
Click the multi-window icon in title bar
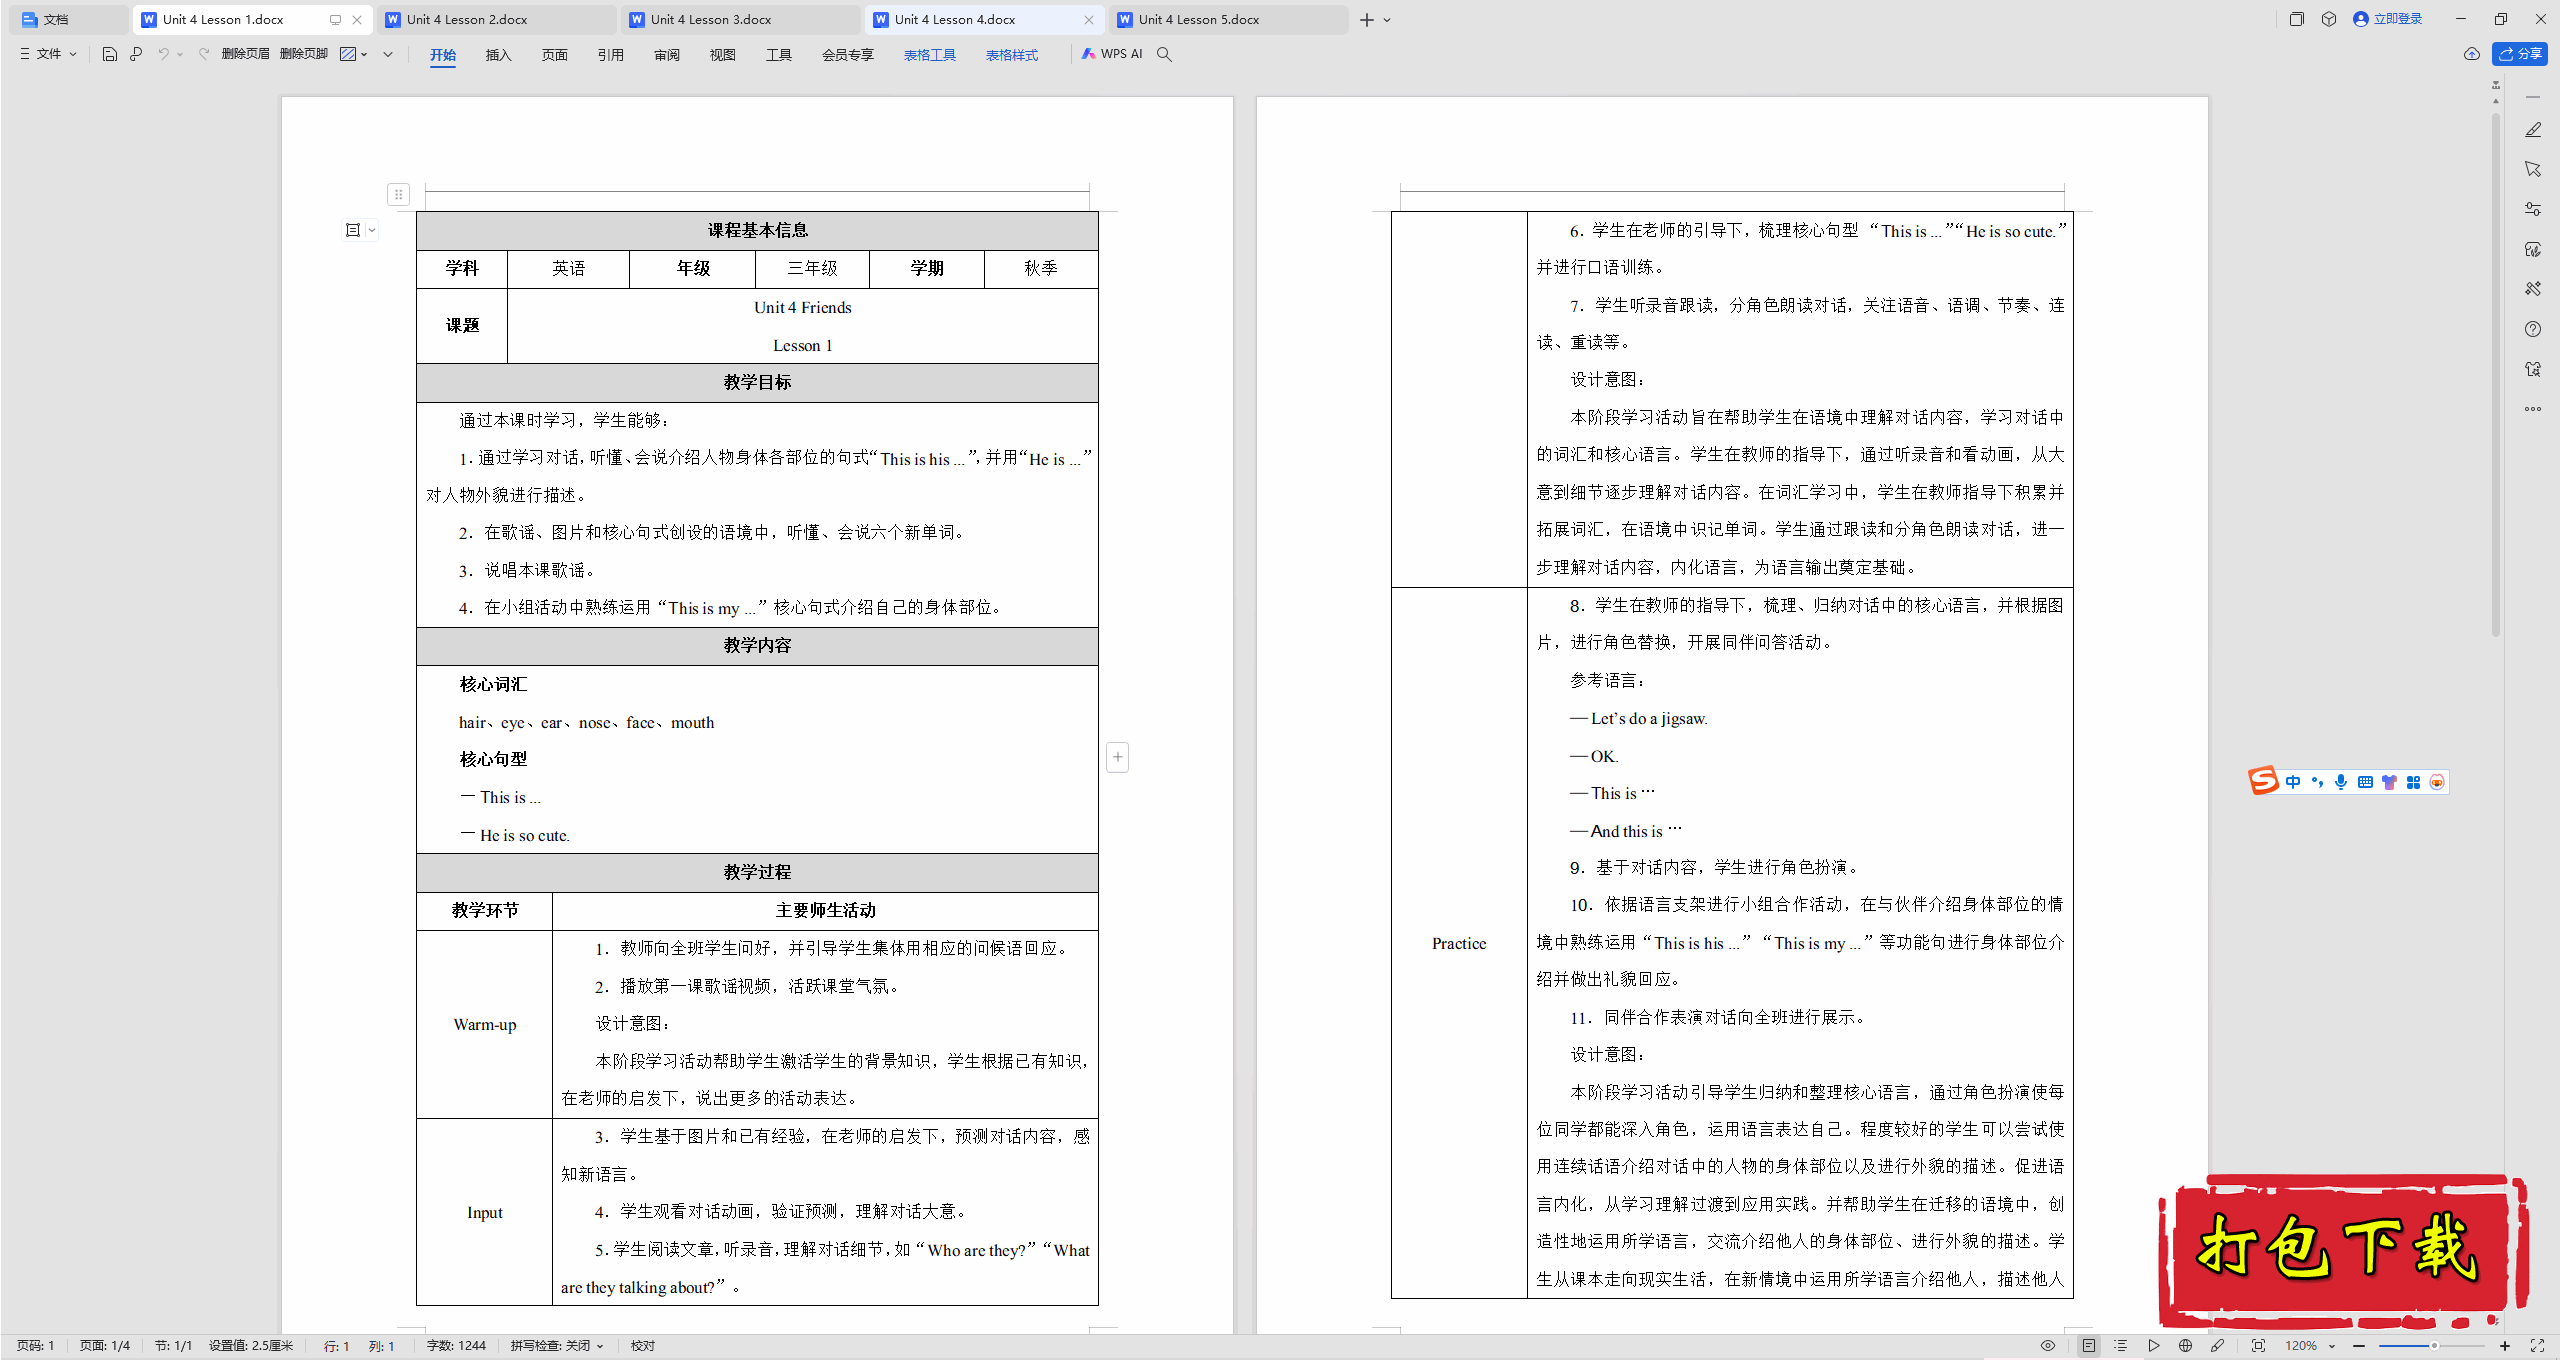pyautogui.click(x=2297, y=19)
